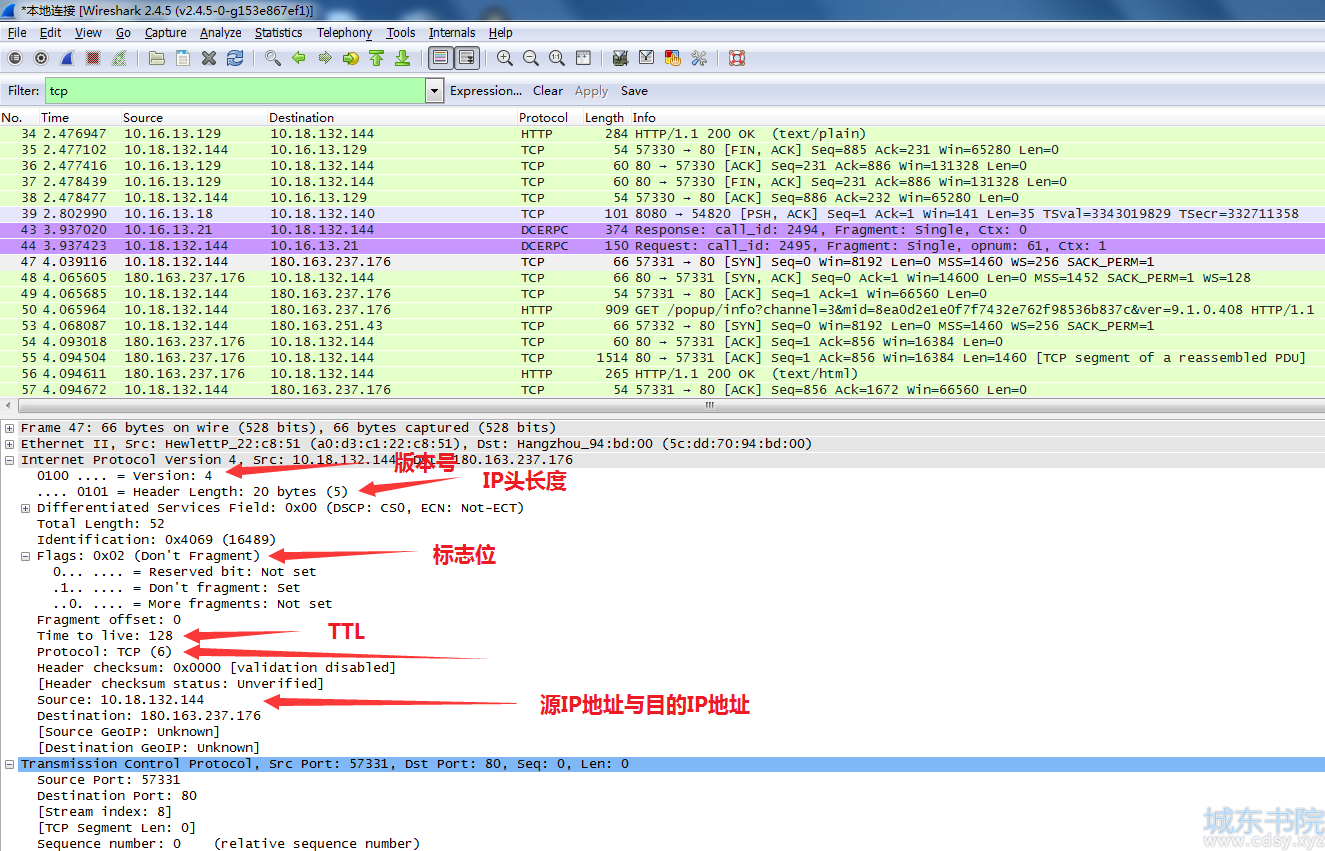Start a new live capture (shark fin icon)

pyautogui.click(x=67, y=58)
